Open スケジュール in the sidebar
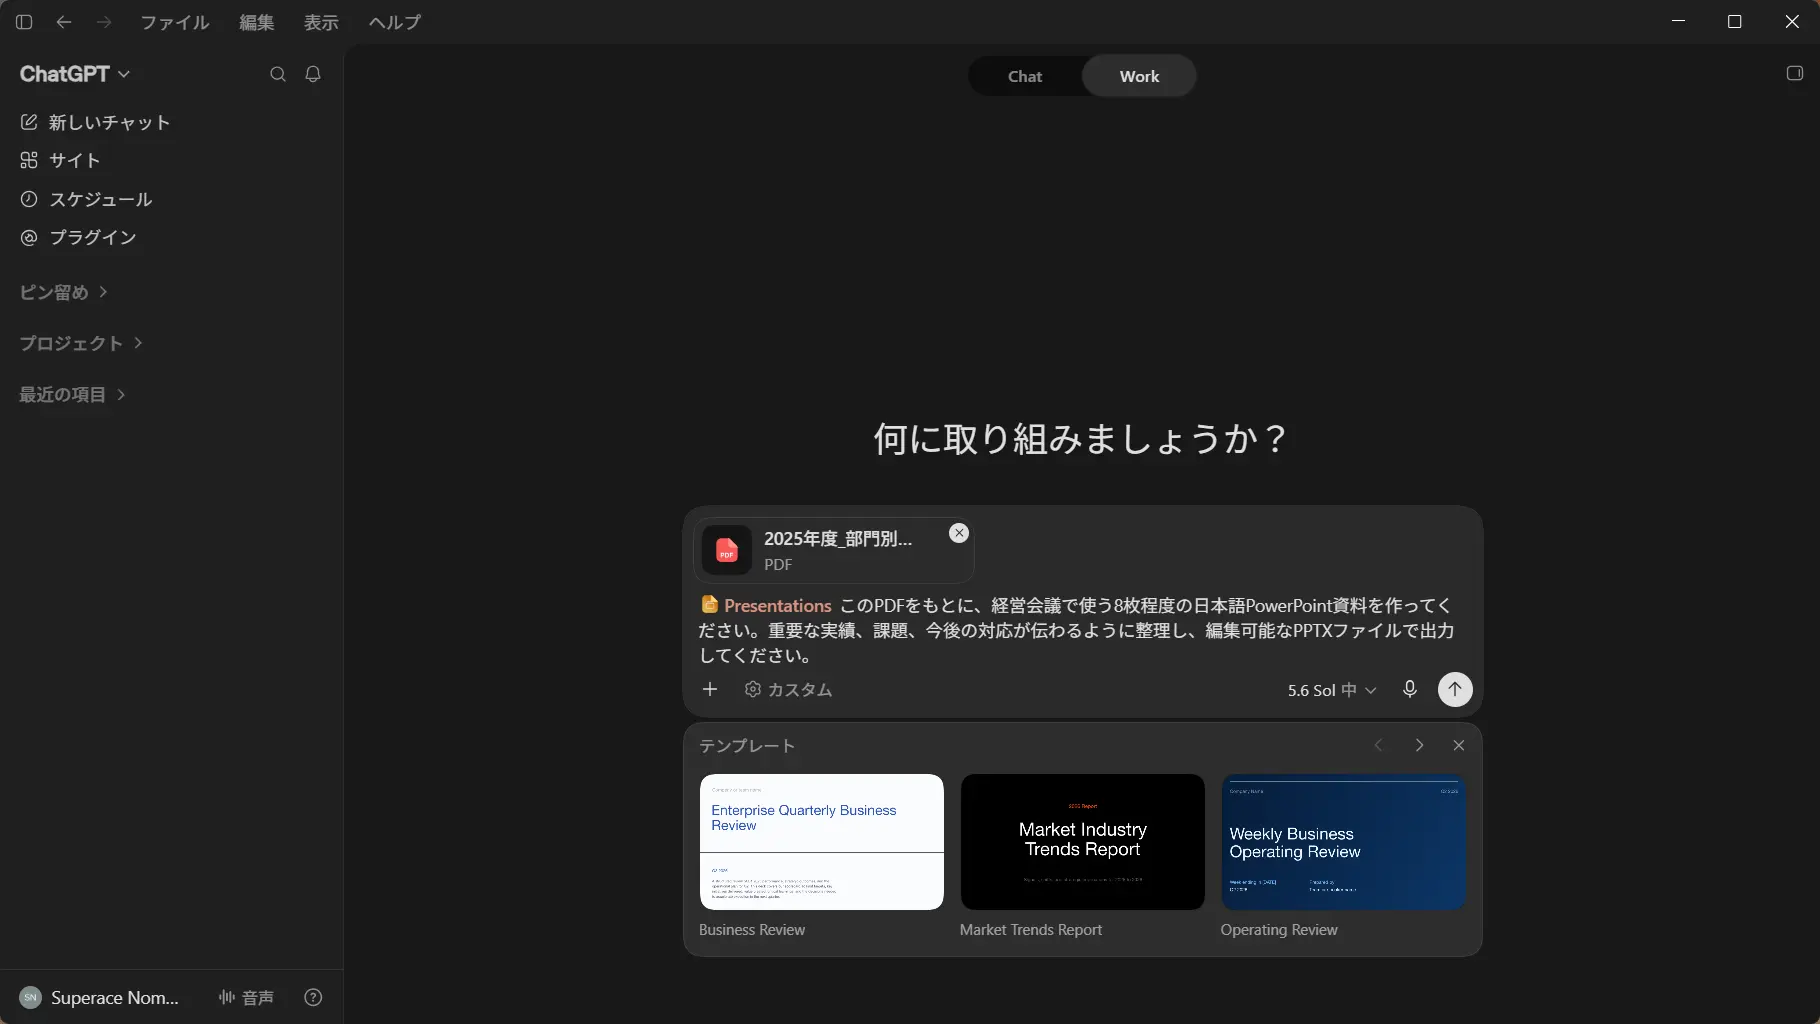Viewport: 1820px width, 1024px height. (x=86, y=199)
